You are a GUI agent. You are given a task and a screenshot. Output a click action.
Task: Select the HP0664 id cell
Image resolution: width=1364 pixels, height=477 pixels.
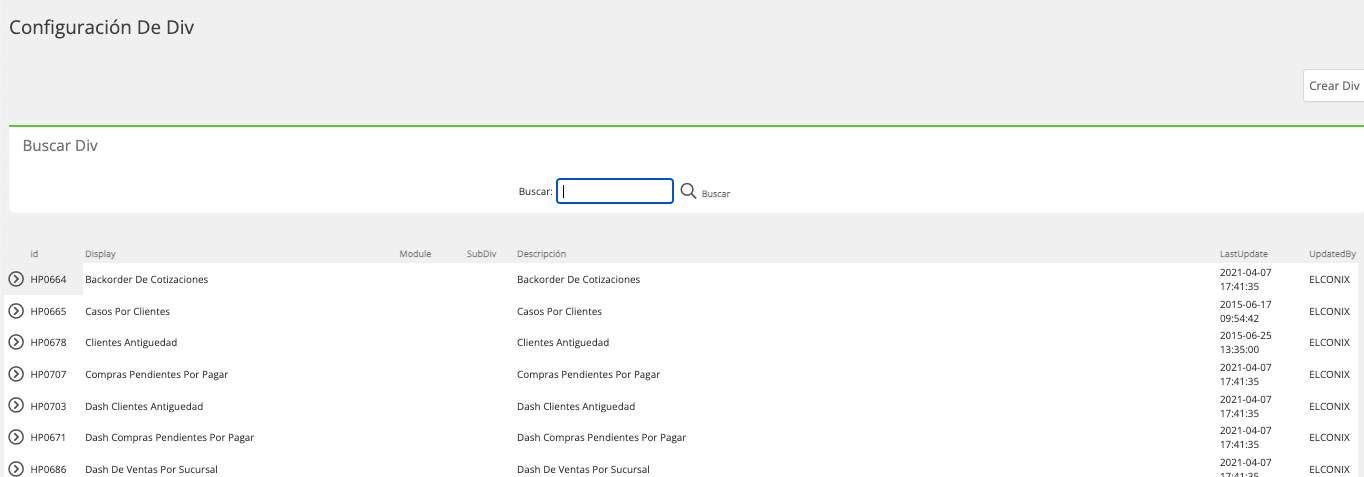click(x=48, y=279)
